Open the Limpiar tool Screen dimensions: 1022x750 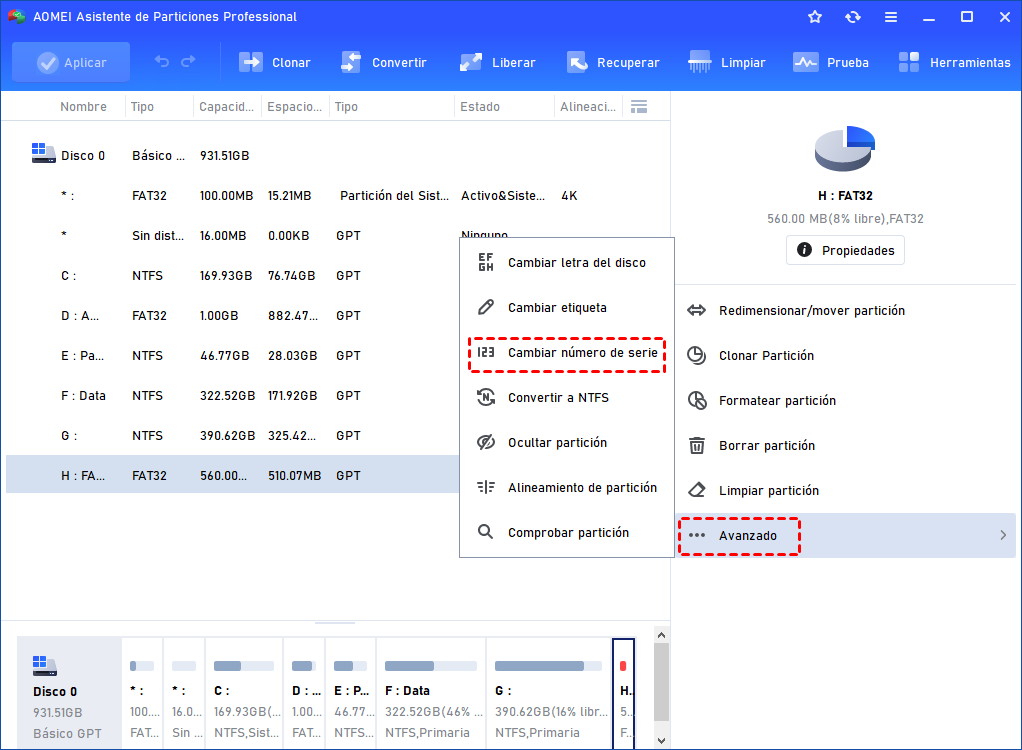(x=727, y=63)
